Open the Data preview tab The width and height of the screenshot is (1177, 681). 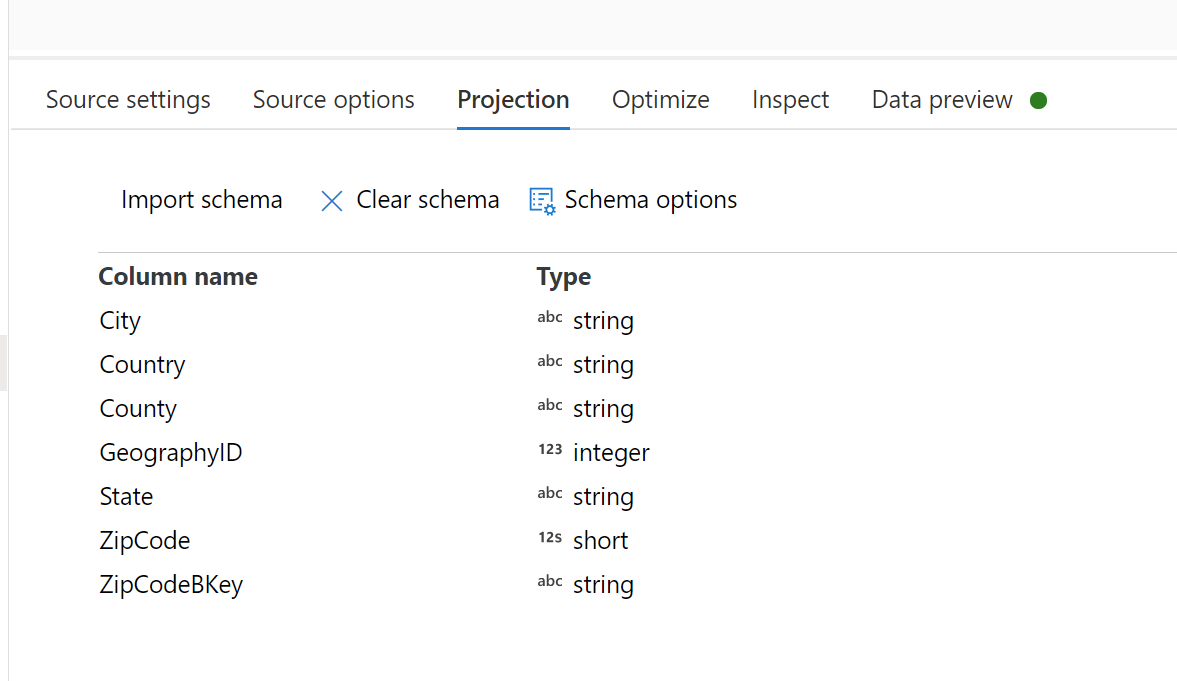pyautogui.click(x=940, y=100)
